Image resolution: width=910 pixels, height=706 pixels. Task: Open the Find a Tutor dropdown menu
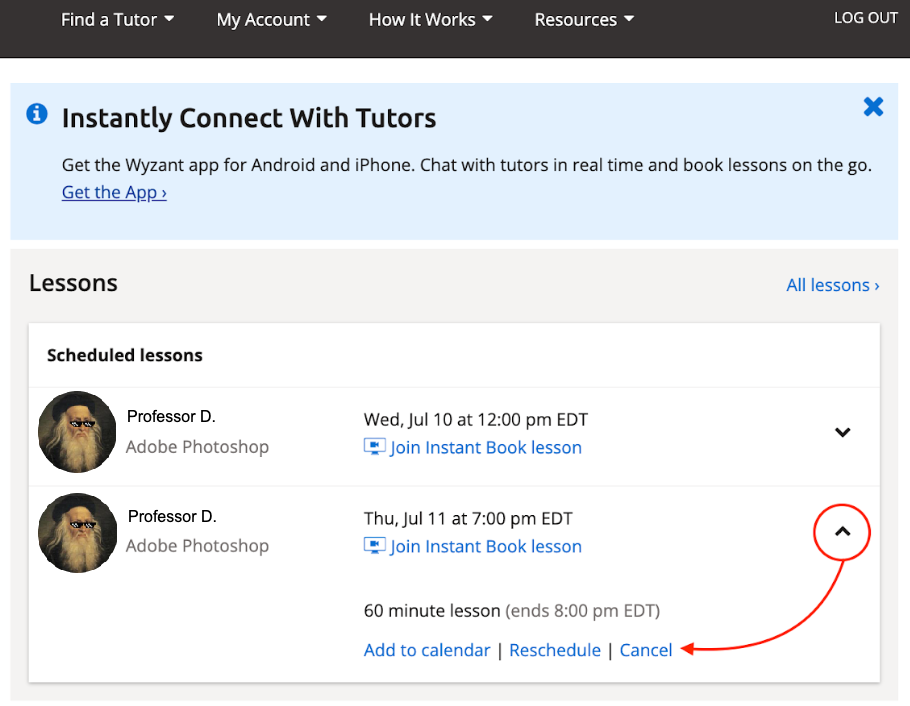(x=117, y=20)
